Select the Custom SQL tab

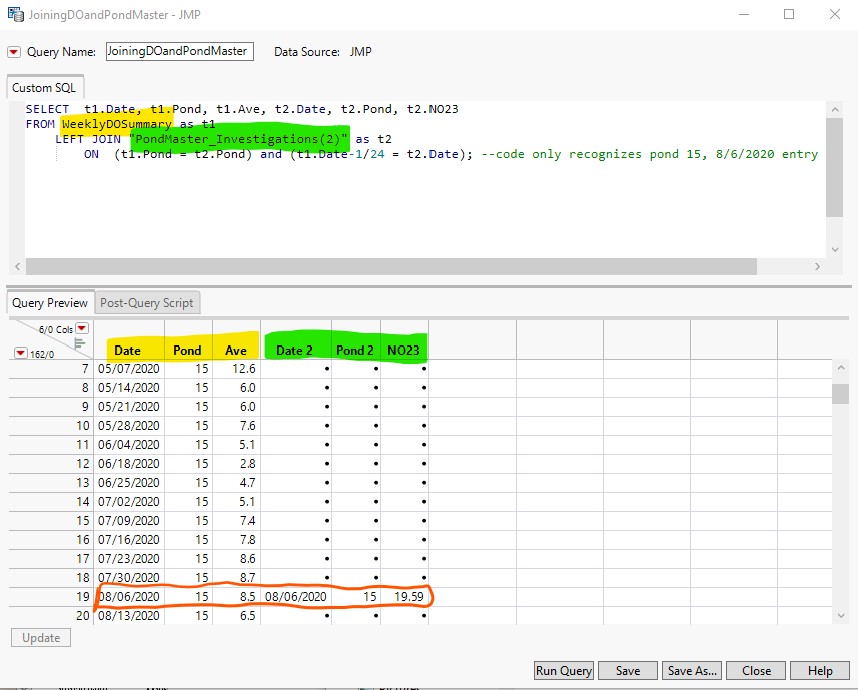pos(44,88)
